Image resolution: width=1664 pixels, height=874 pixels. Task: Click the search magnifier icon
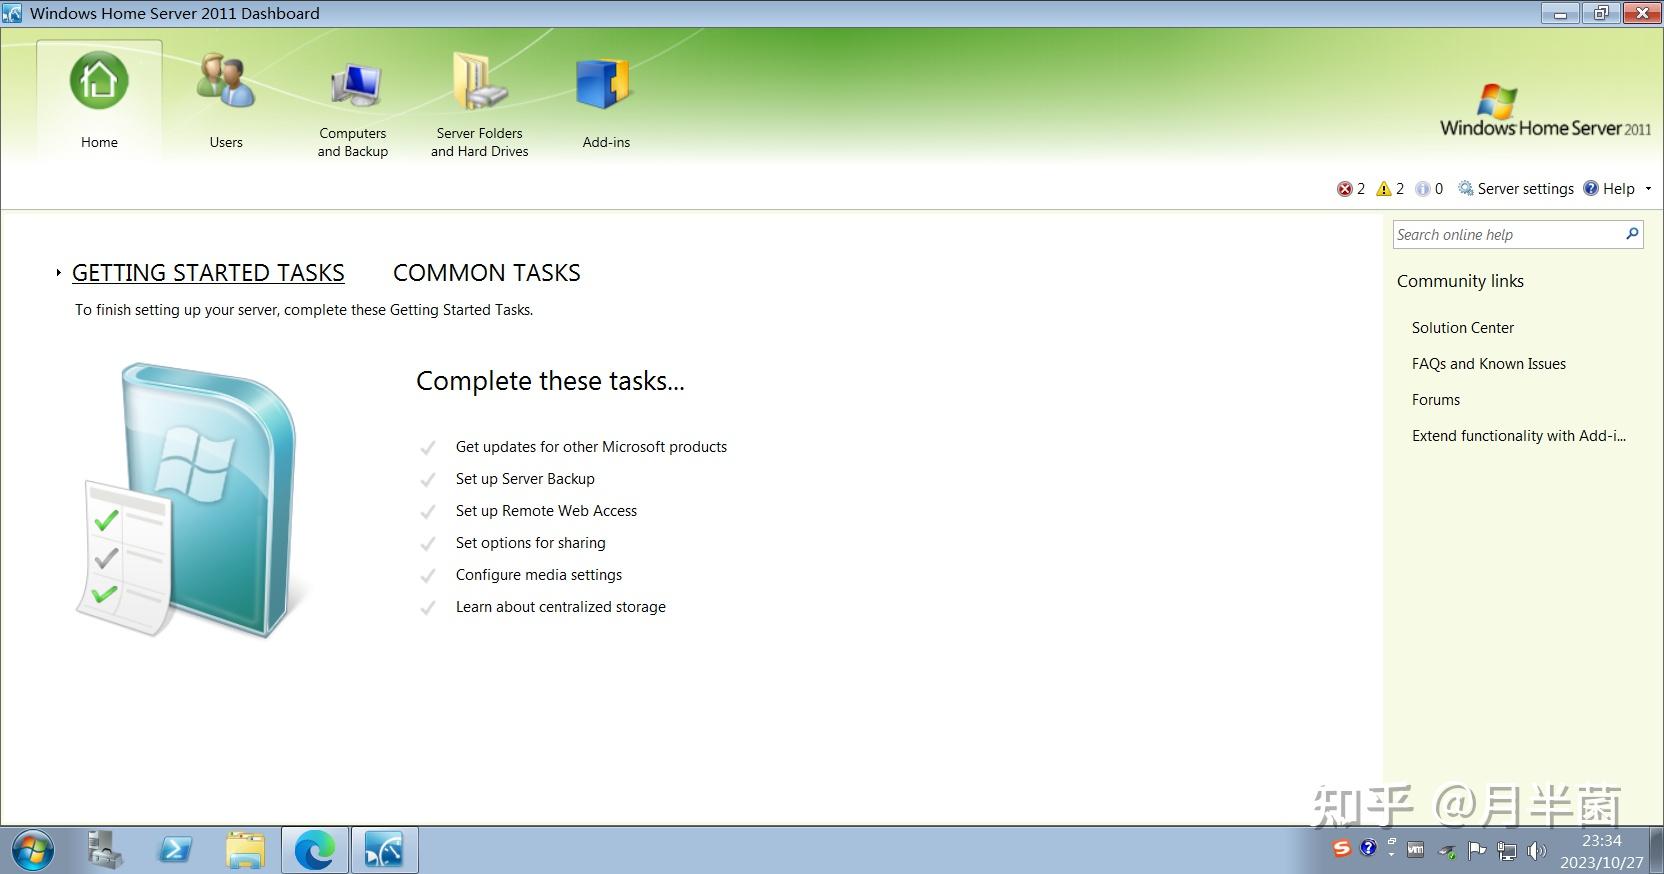(x=1632, y=234)
